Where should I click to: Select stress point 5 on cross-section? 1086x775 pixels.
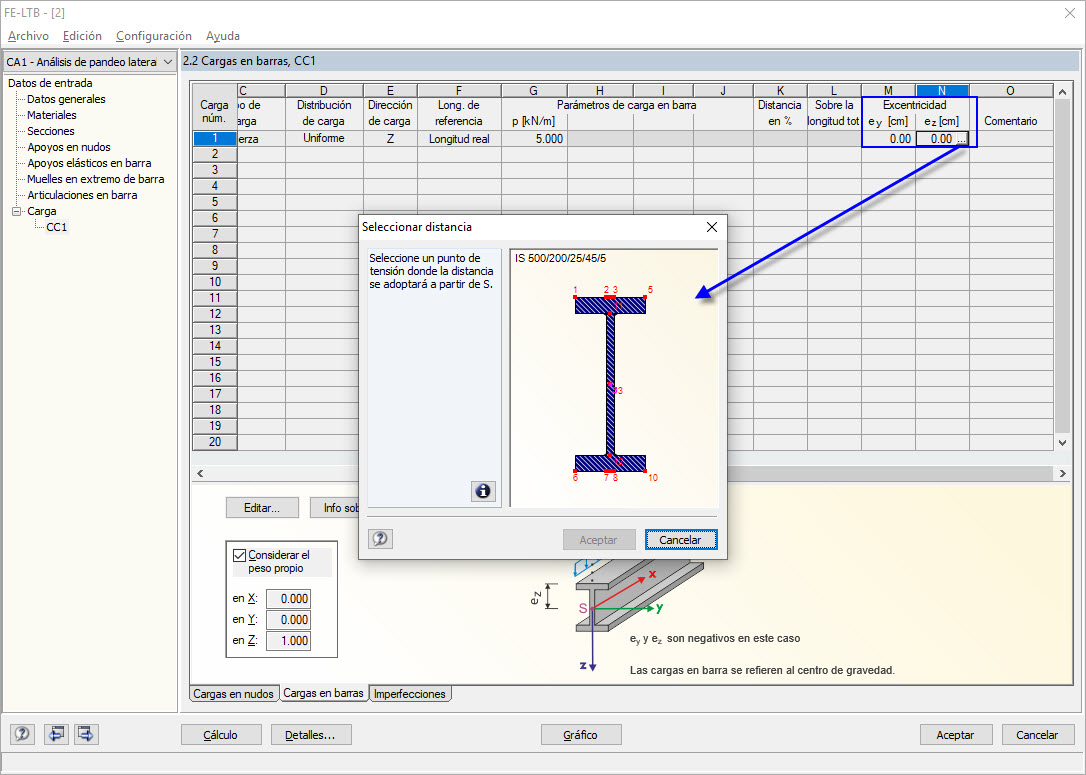point(646,297)
